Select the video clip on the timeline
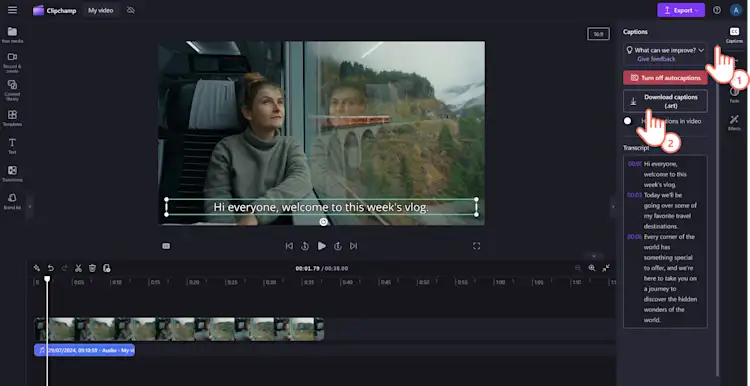Image resolution: width=750 pixels, height=386 pixels. point(179,329)
